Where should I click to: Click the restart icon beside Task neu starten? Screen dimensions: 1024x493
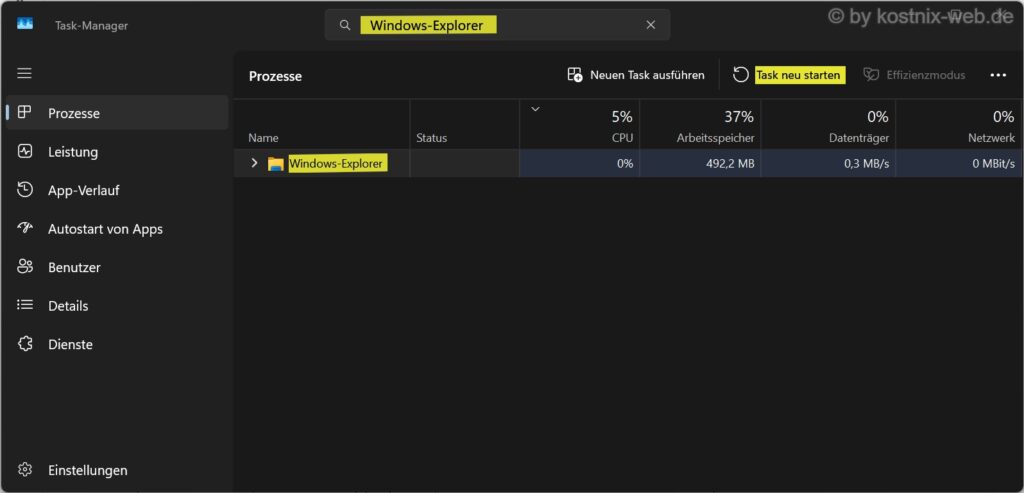(741, 75)
